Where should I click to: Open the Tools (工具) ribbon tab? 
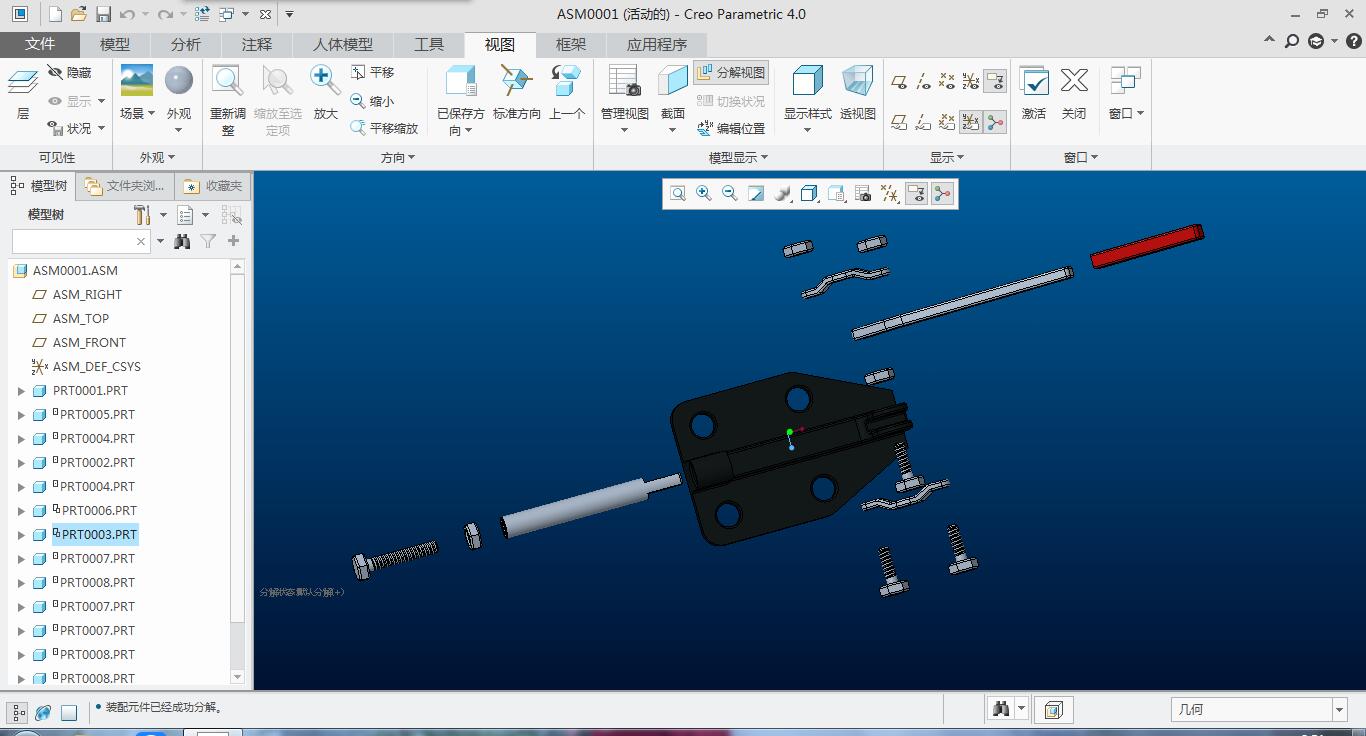[x=429, y=45]
